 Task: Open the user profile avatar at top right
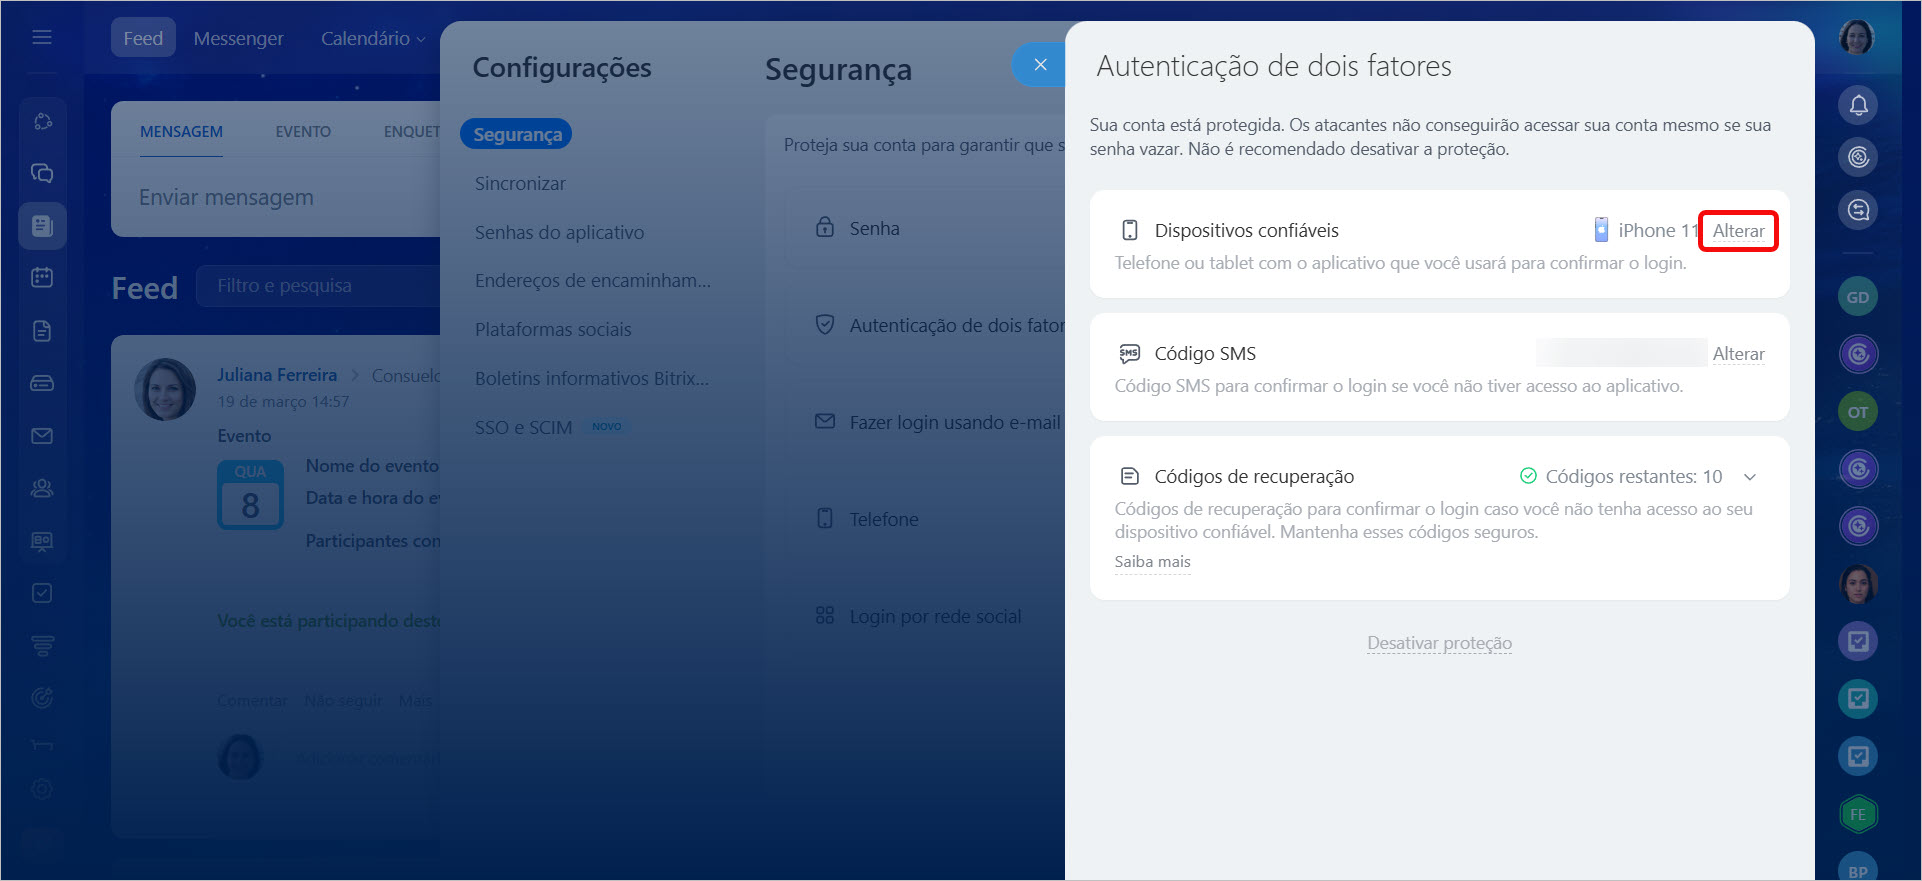(1857, 38)
